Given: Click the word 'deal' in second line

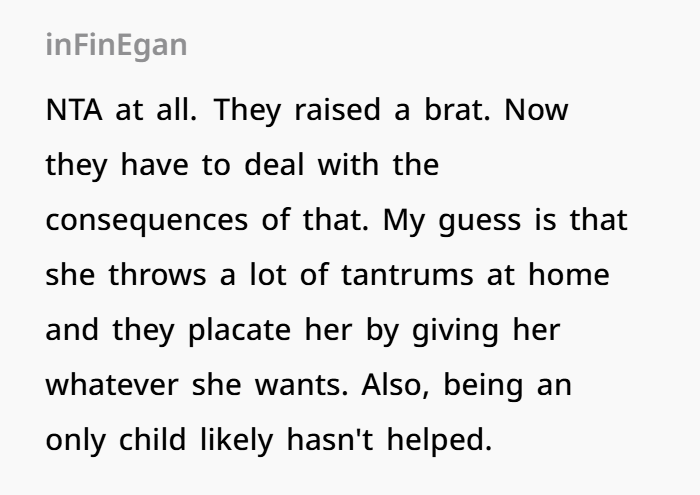Looking at the screenshot, I should pos(274,165).
